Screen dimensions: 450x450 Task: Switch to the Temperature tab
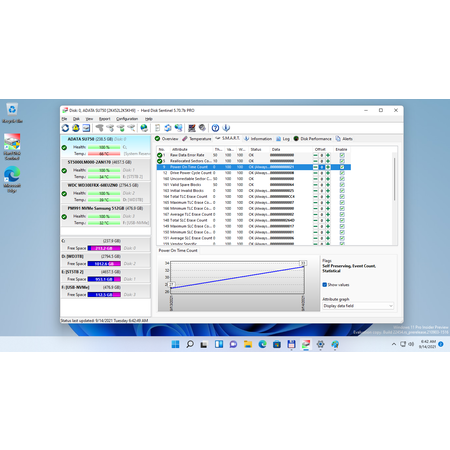tap(197, 139)
